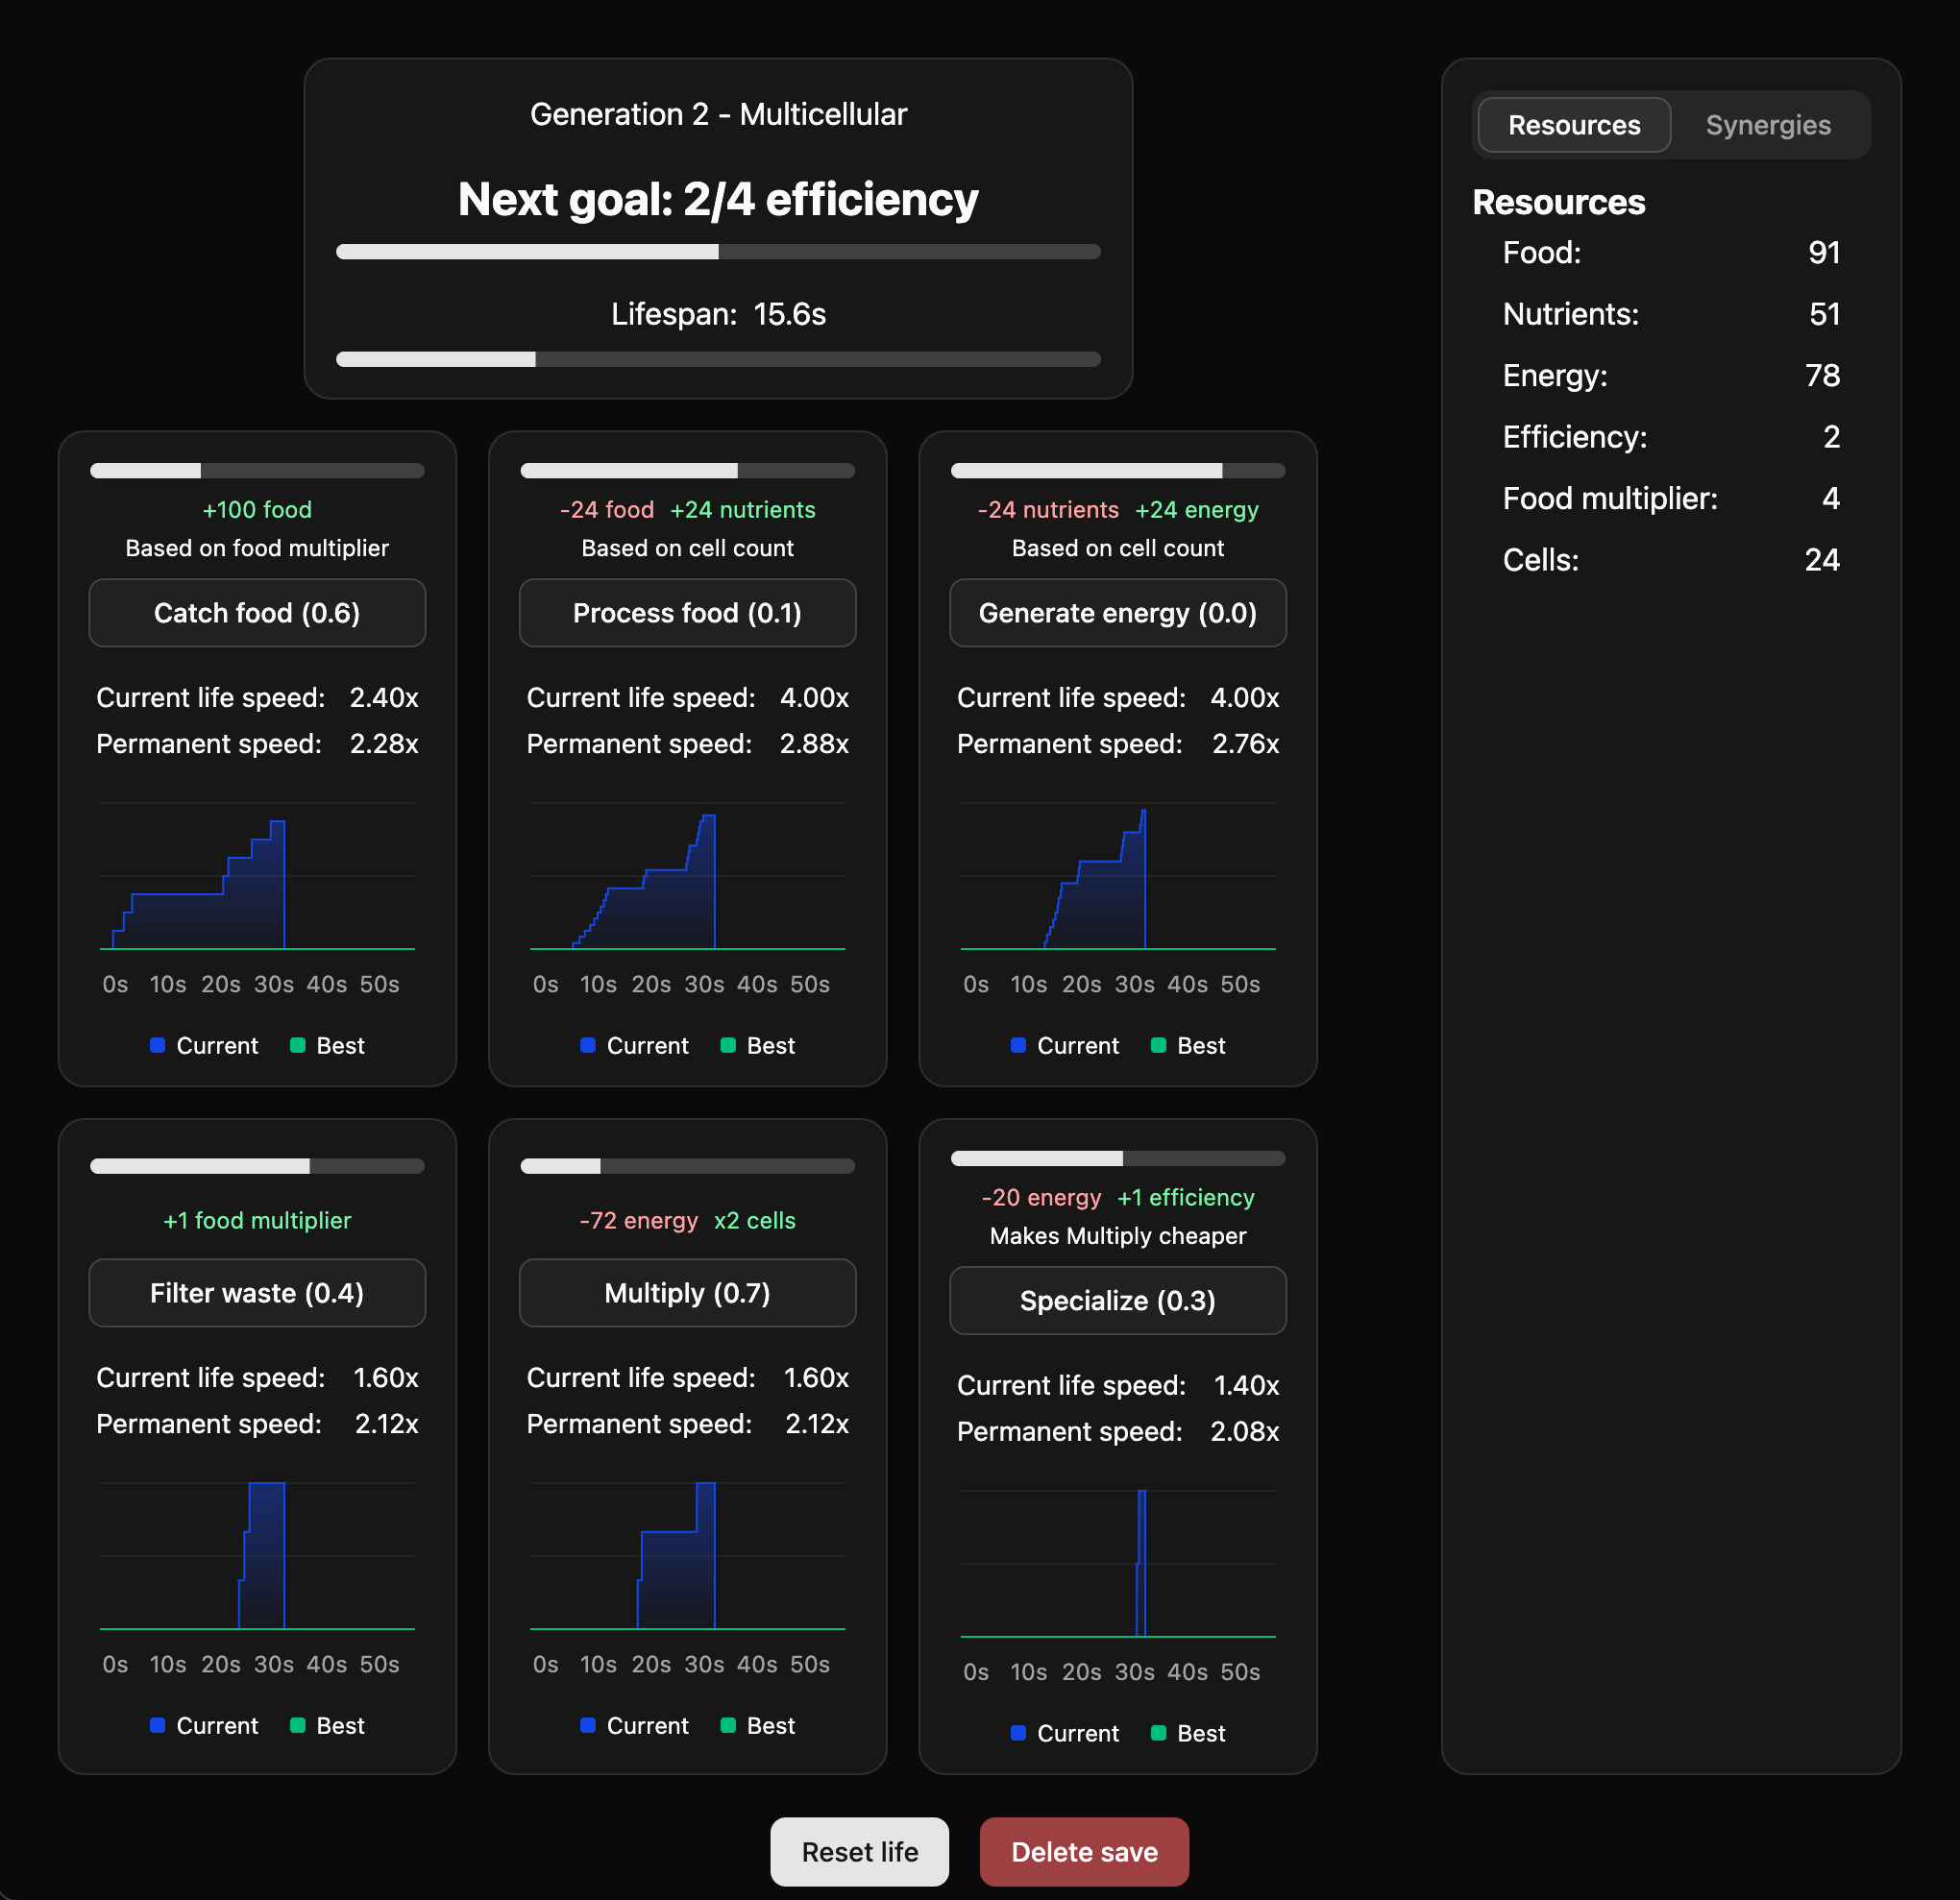Viewport: 1960px width, 1900px height.
Task: Select the Resources tab
Action: (x=1573, y=124)
